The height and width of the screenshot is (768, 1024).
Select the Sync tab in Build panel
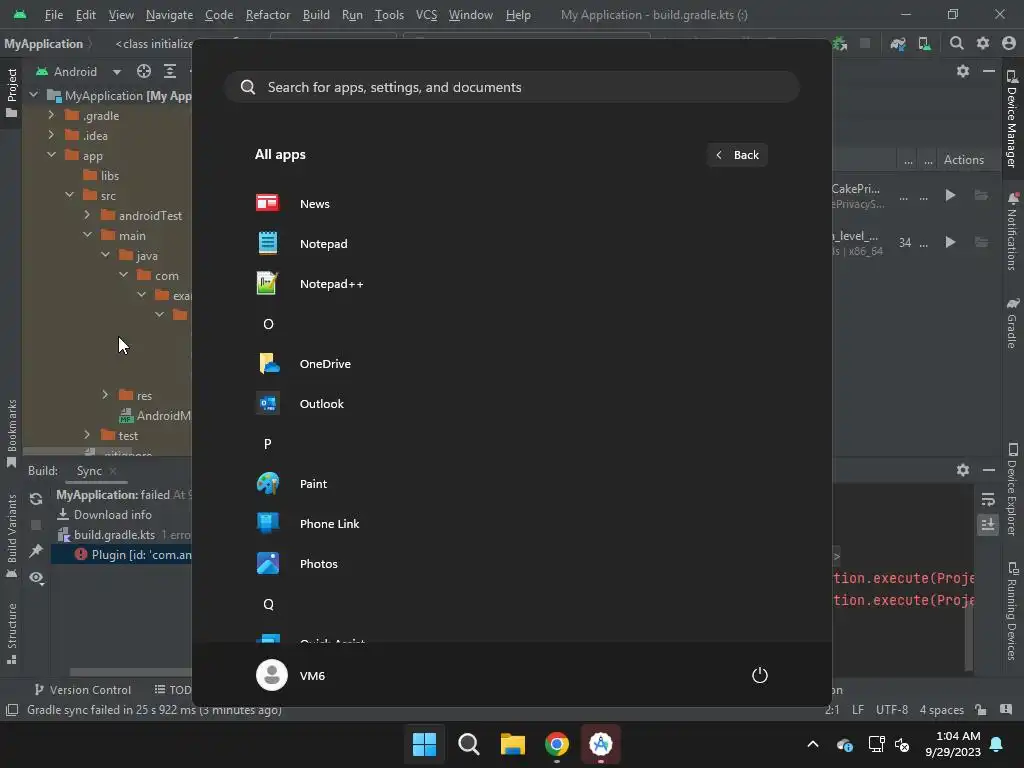pos(89,471)
